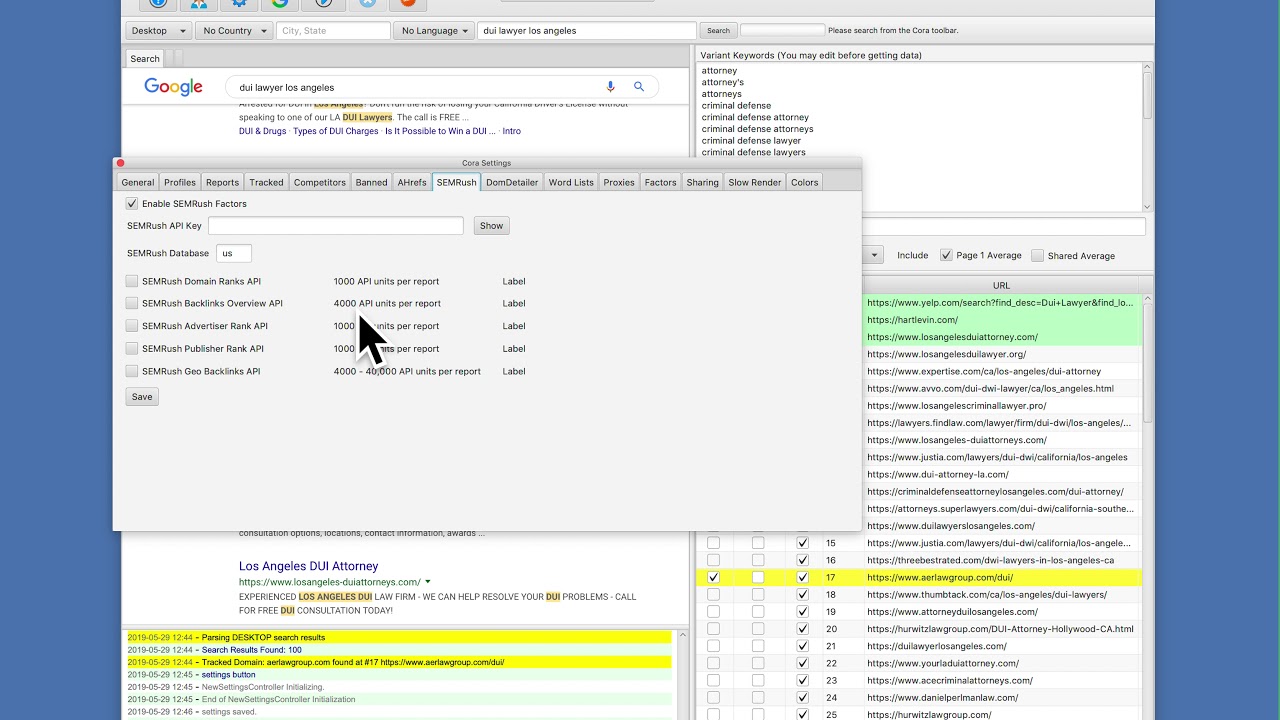Check SEMRush Publisher Rank API
This screenshot has height=720, width=1280.
(x=132, y=349)
